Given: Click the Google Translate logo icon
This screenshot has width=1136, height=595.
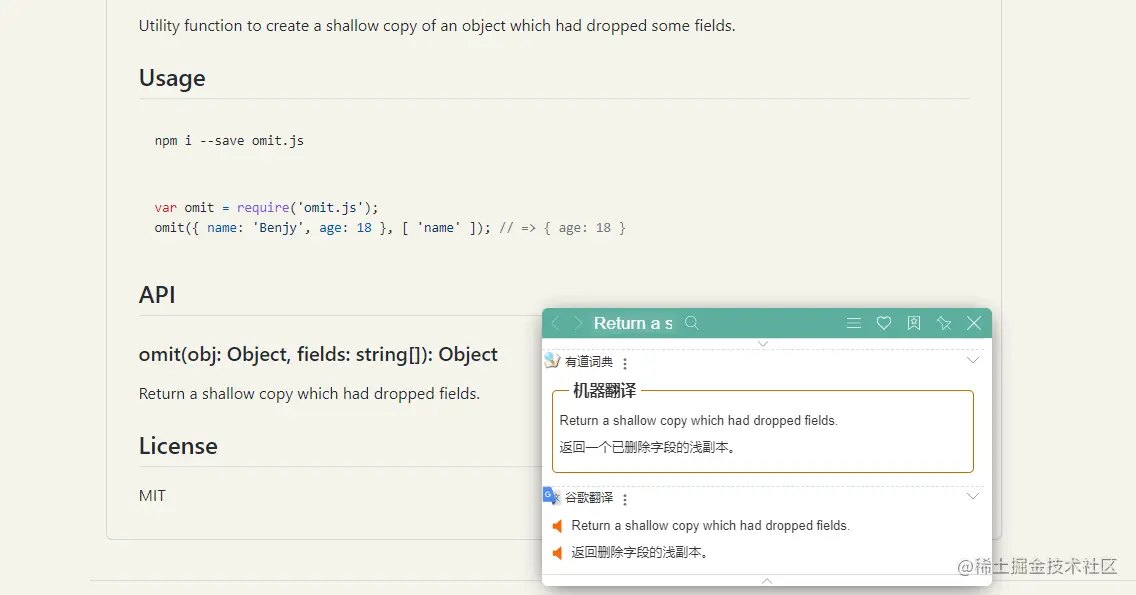Looking at the screenshot, I should pos(551,496).
